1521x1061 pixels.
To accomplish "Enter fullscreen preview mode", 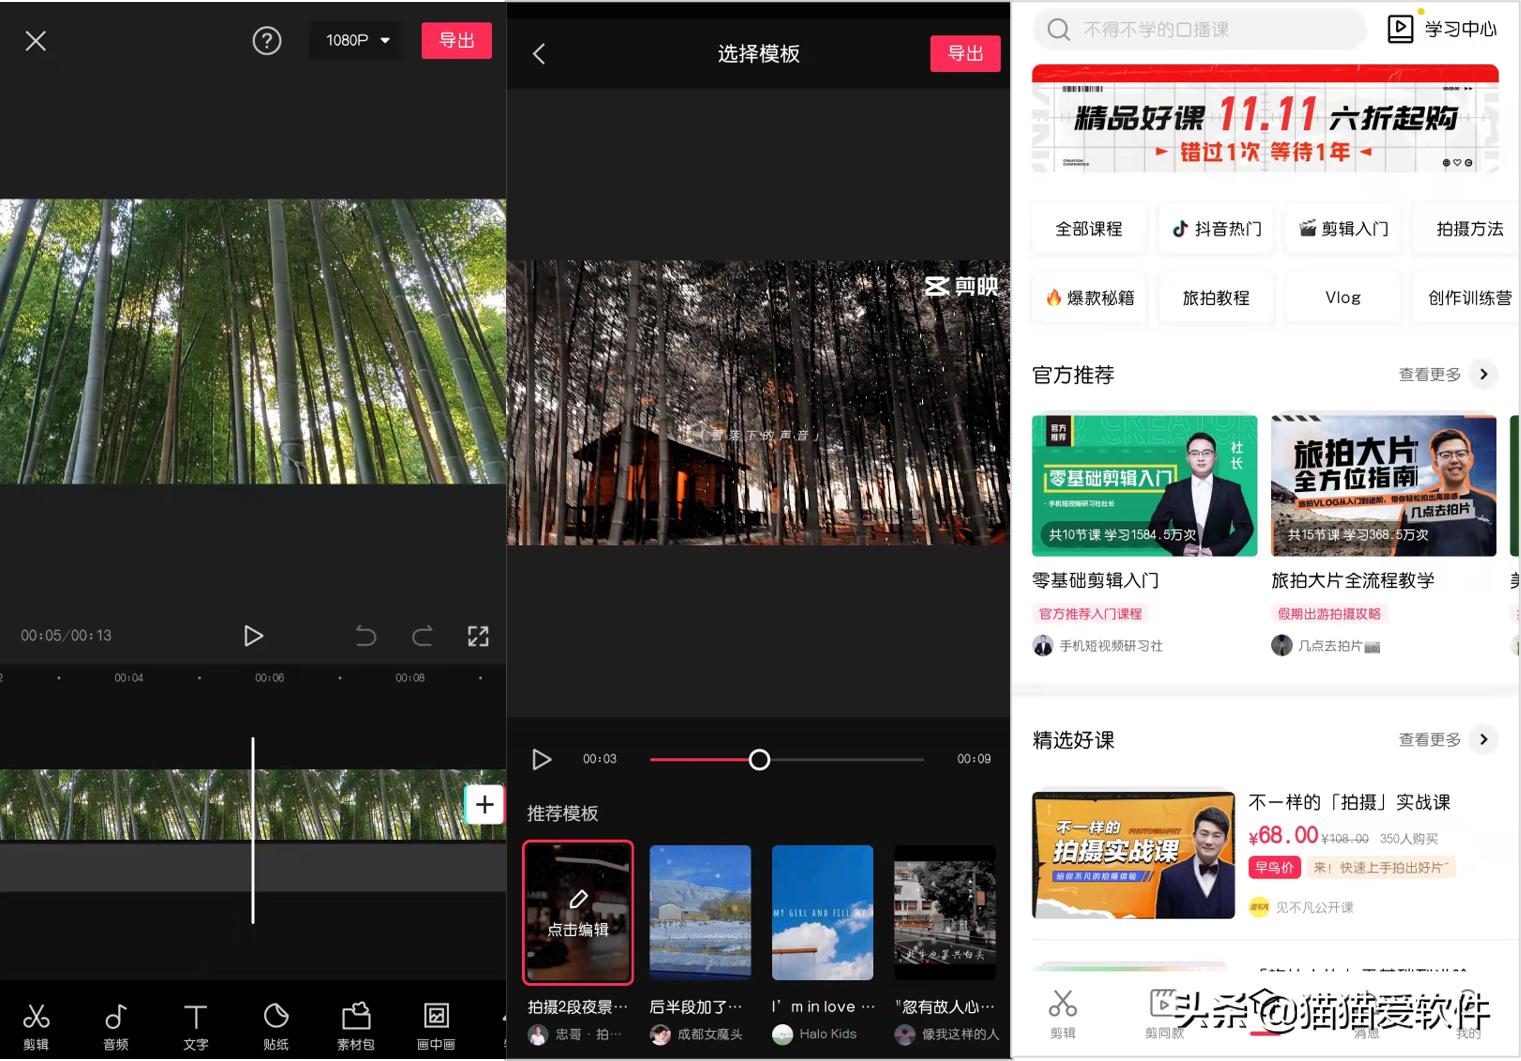I will [478, 635].
